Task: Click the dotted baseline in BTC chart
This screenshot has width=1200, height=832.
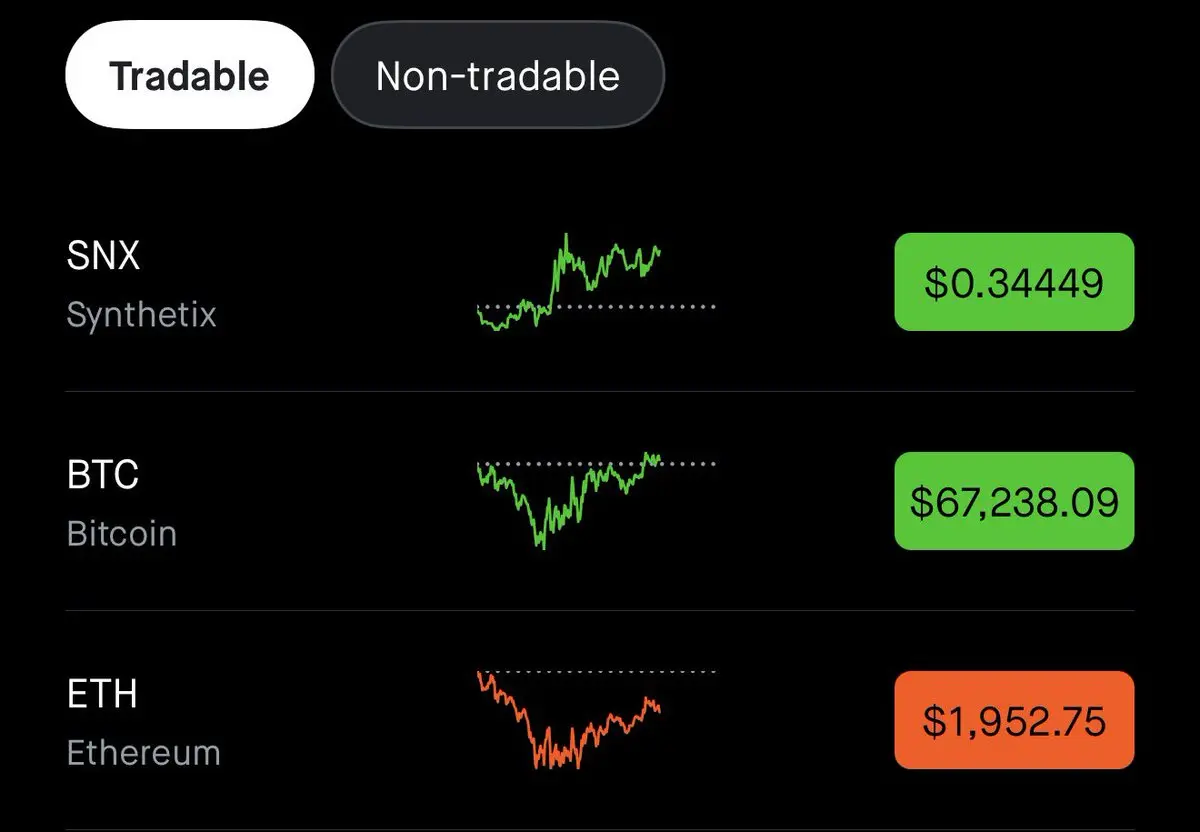Action: click(597, 464)
